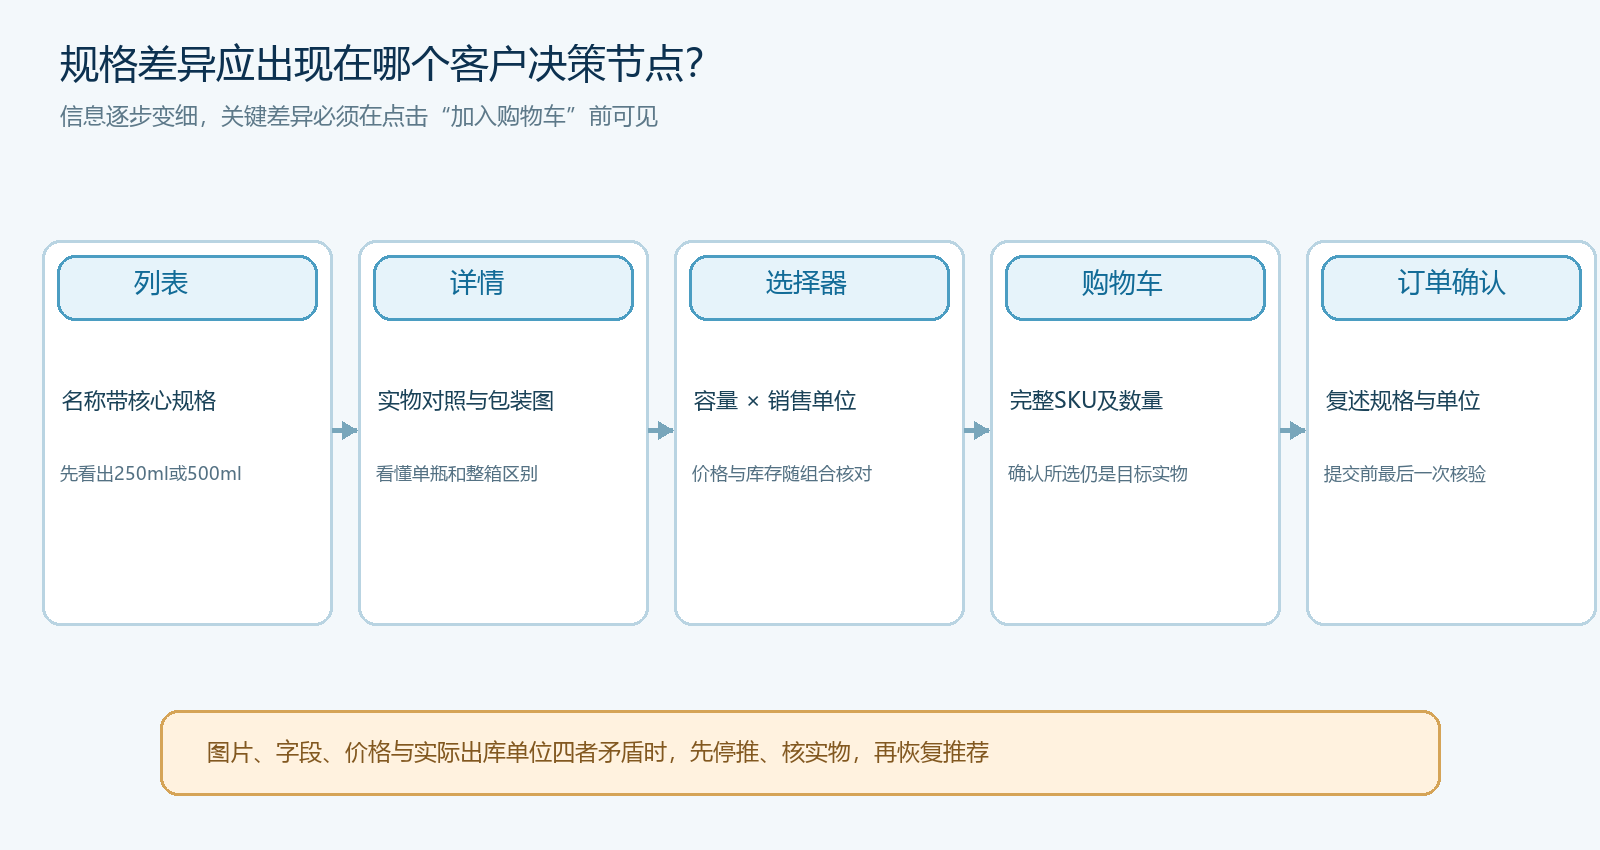Click the 选择器 stage header
The height and width of the screenshot is (850, 1600).
click(819, 288)
